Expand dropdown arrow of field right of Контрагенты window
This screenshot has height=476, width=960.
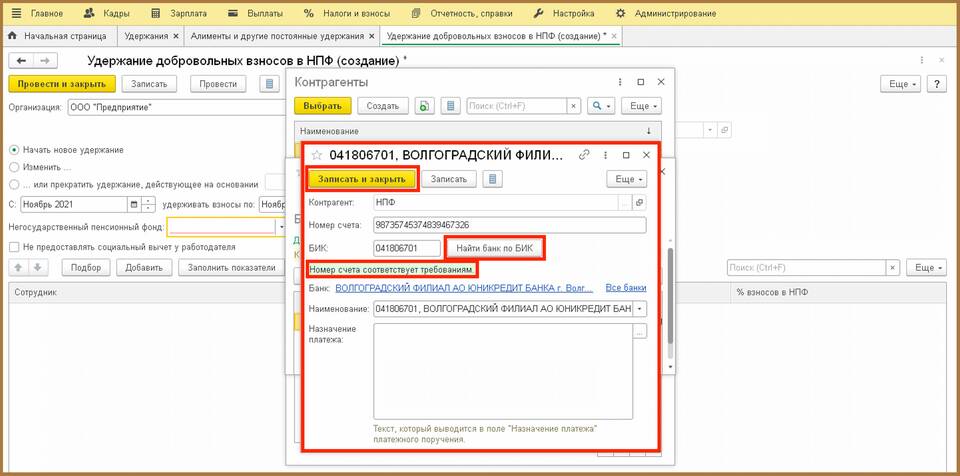click(711, 130)
